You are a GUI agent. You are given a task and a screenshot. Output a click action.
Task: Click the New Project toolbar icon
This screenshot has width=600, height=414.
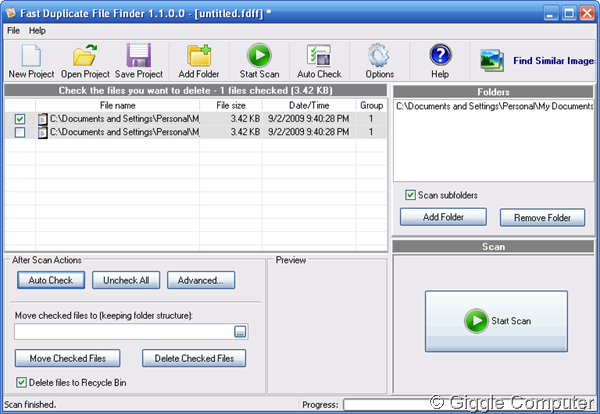31,56
